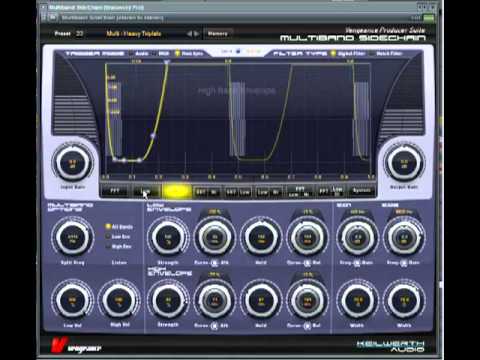Listen to the Low Band only
480x360 pixels.
click(118, 237)
